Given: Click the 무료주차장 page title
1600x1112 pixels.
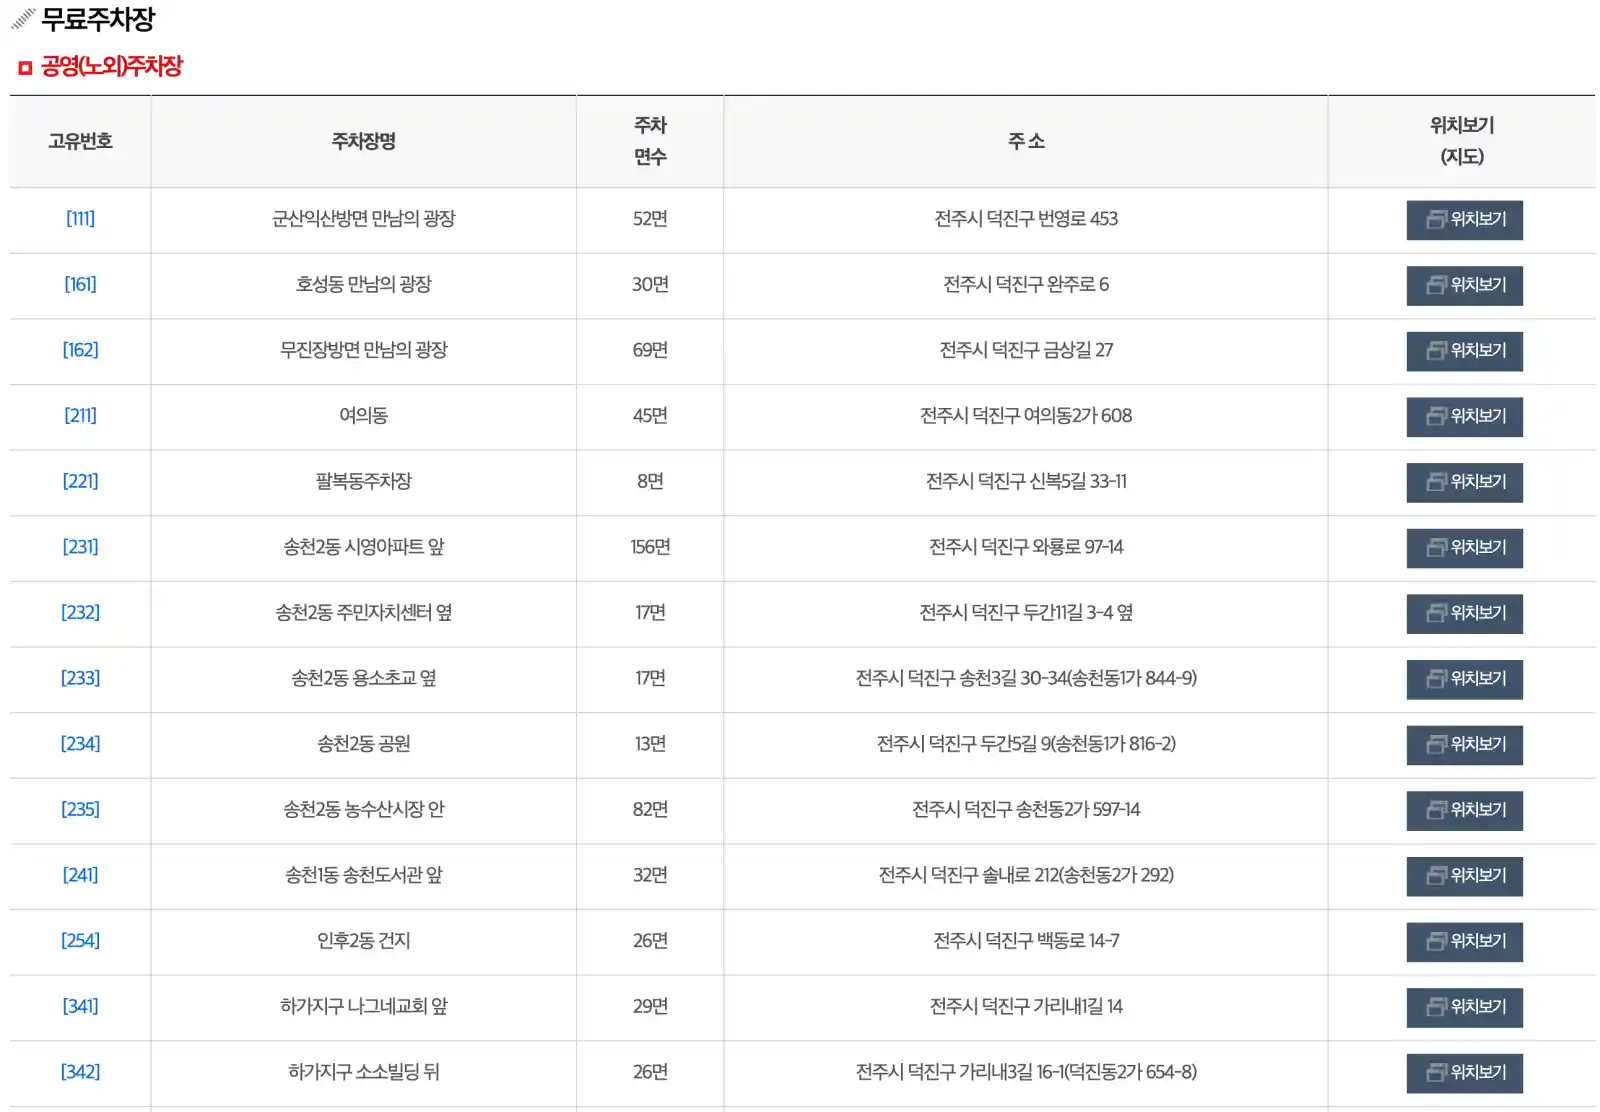Looking at the screenshot, I should click(x=100, y=17).
